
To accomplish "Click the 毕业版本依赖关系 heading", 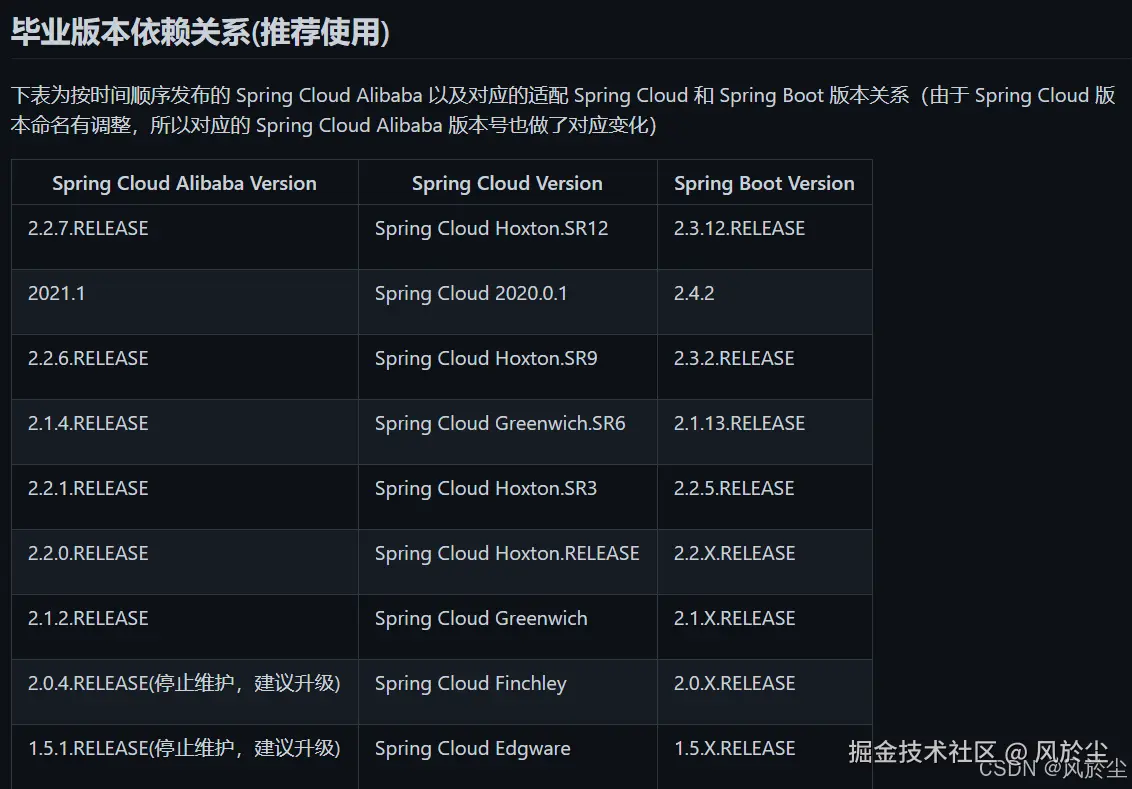I will point(200,32).
